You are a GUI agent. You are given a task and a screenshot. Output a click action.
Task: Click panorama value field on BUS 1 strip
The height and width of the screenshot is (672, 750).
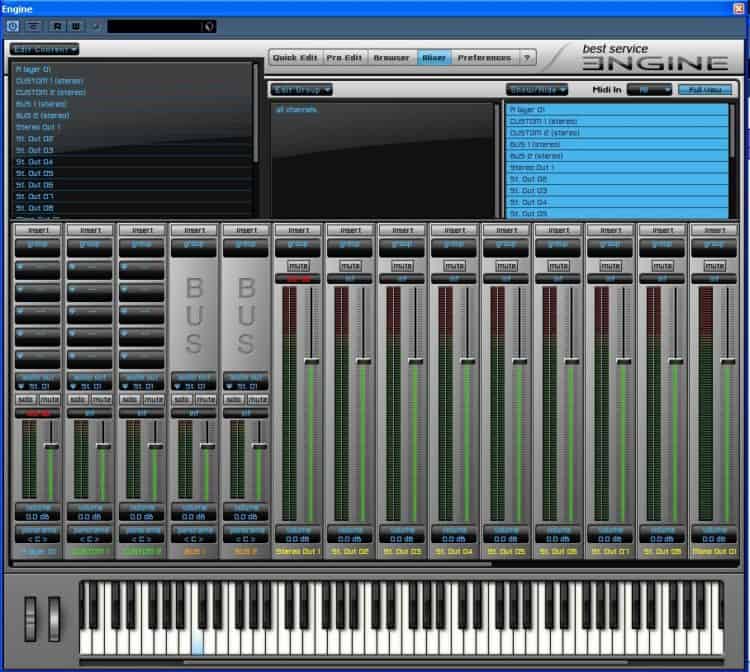point(194,539)
